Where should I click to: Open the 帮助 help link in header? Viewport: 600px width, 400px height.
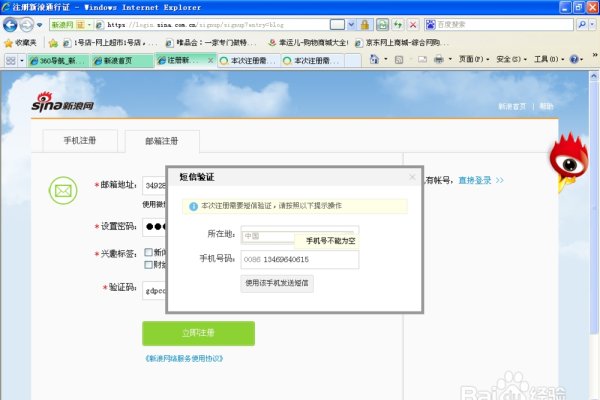click(546, 106)
